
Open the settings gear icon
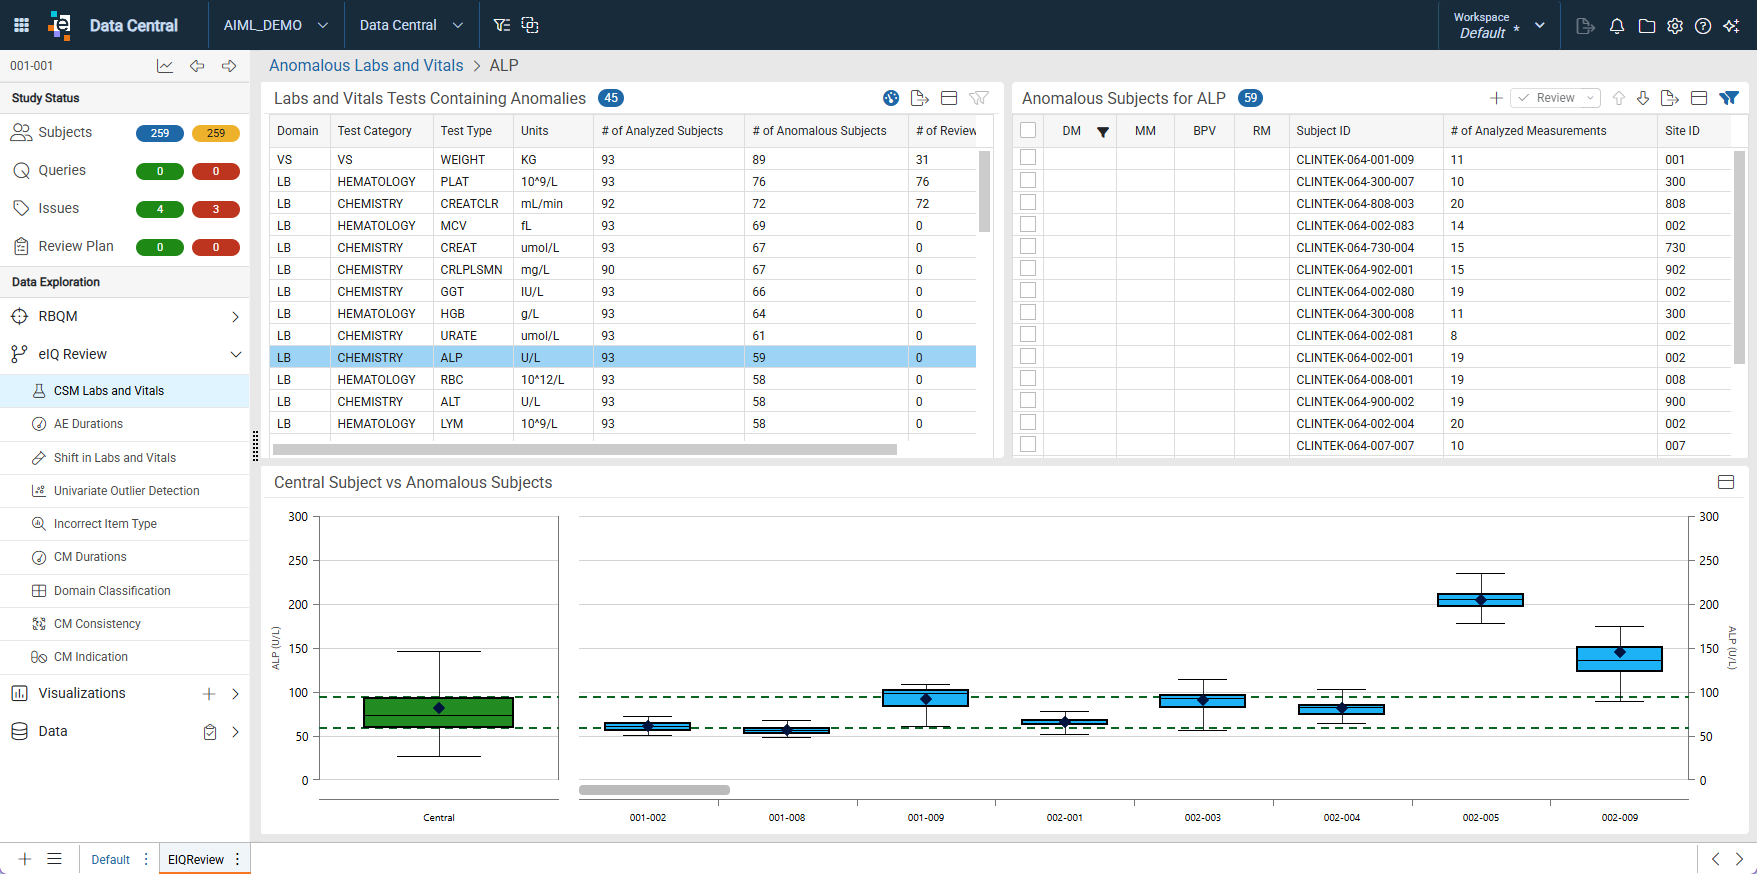1675,26
